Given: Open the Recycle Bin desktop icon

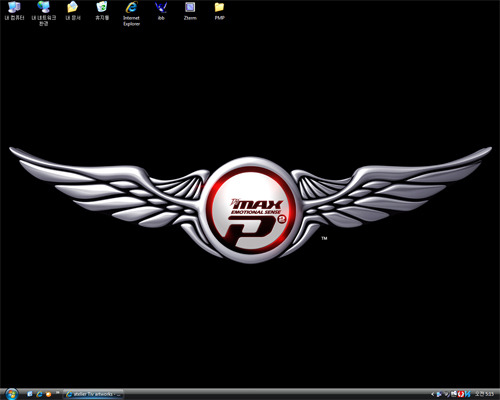Looking at the screenshot, I should pyautogui.click(x=102, y=11).
